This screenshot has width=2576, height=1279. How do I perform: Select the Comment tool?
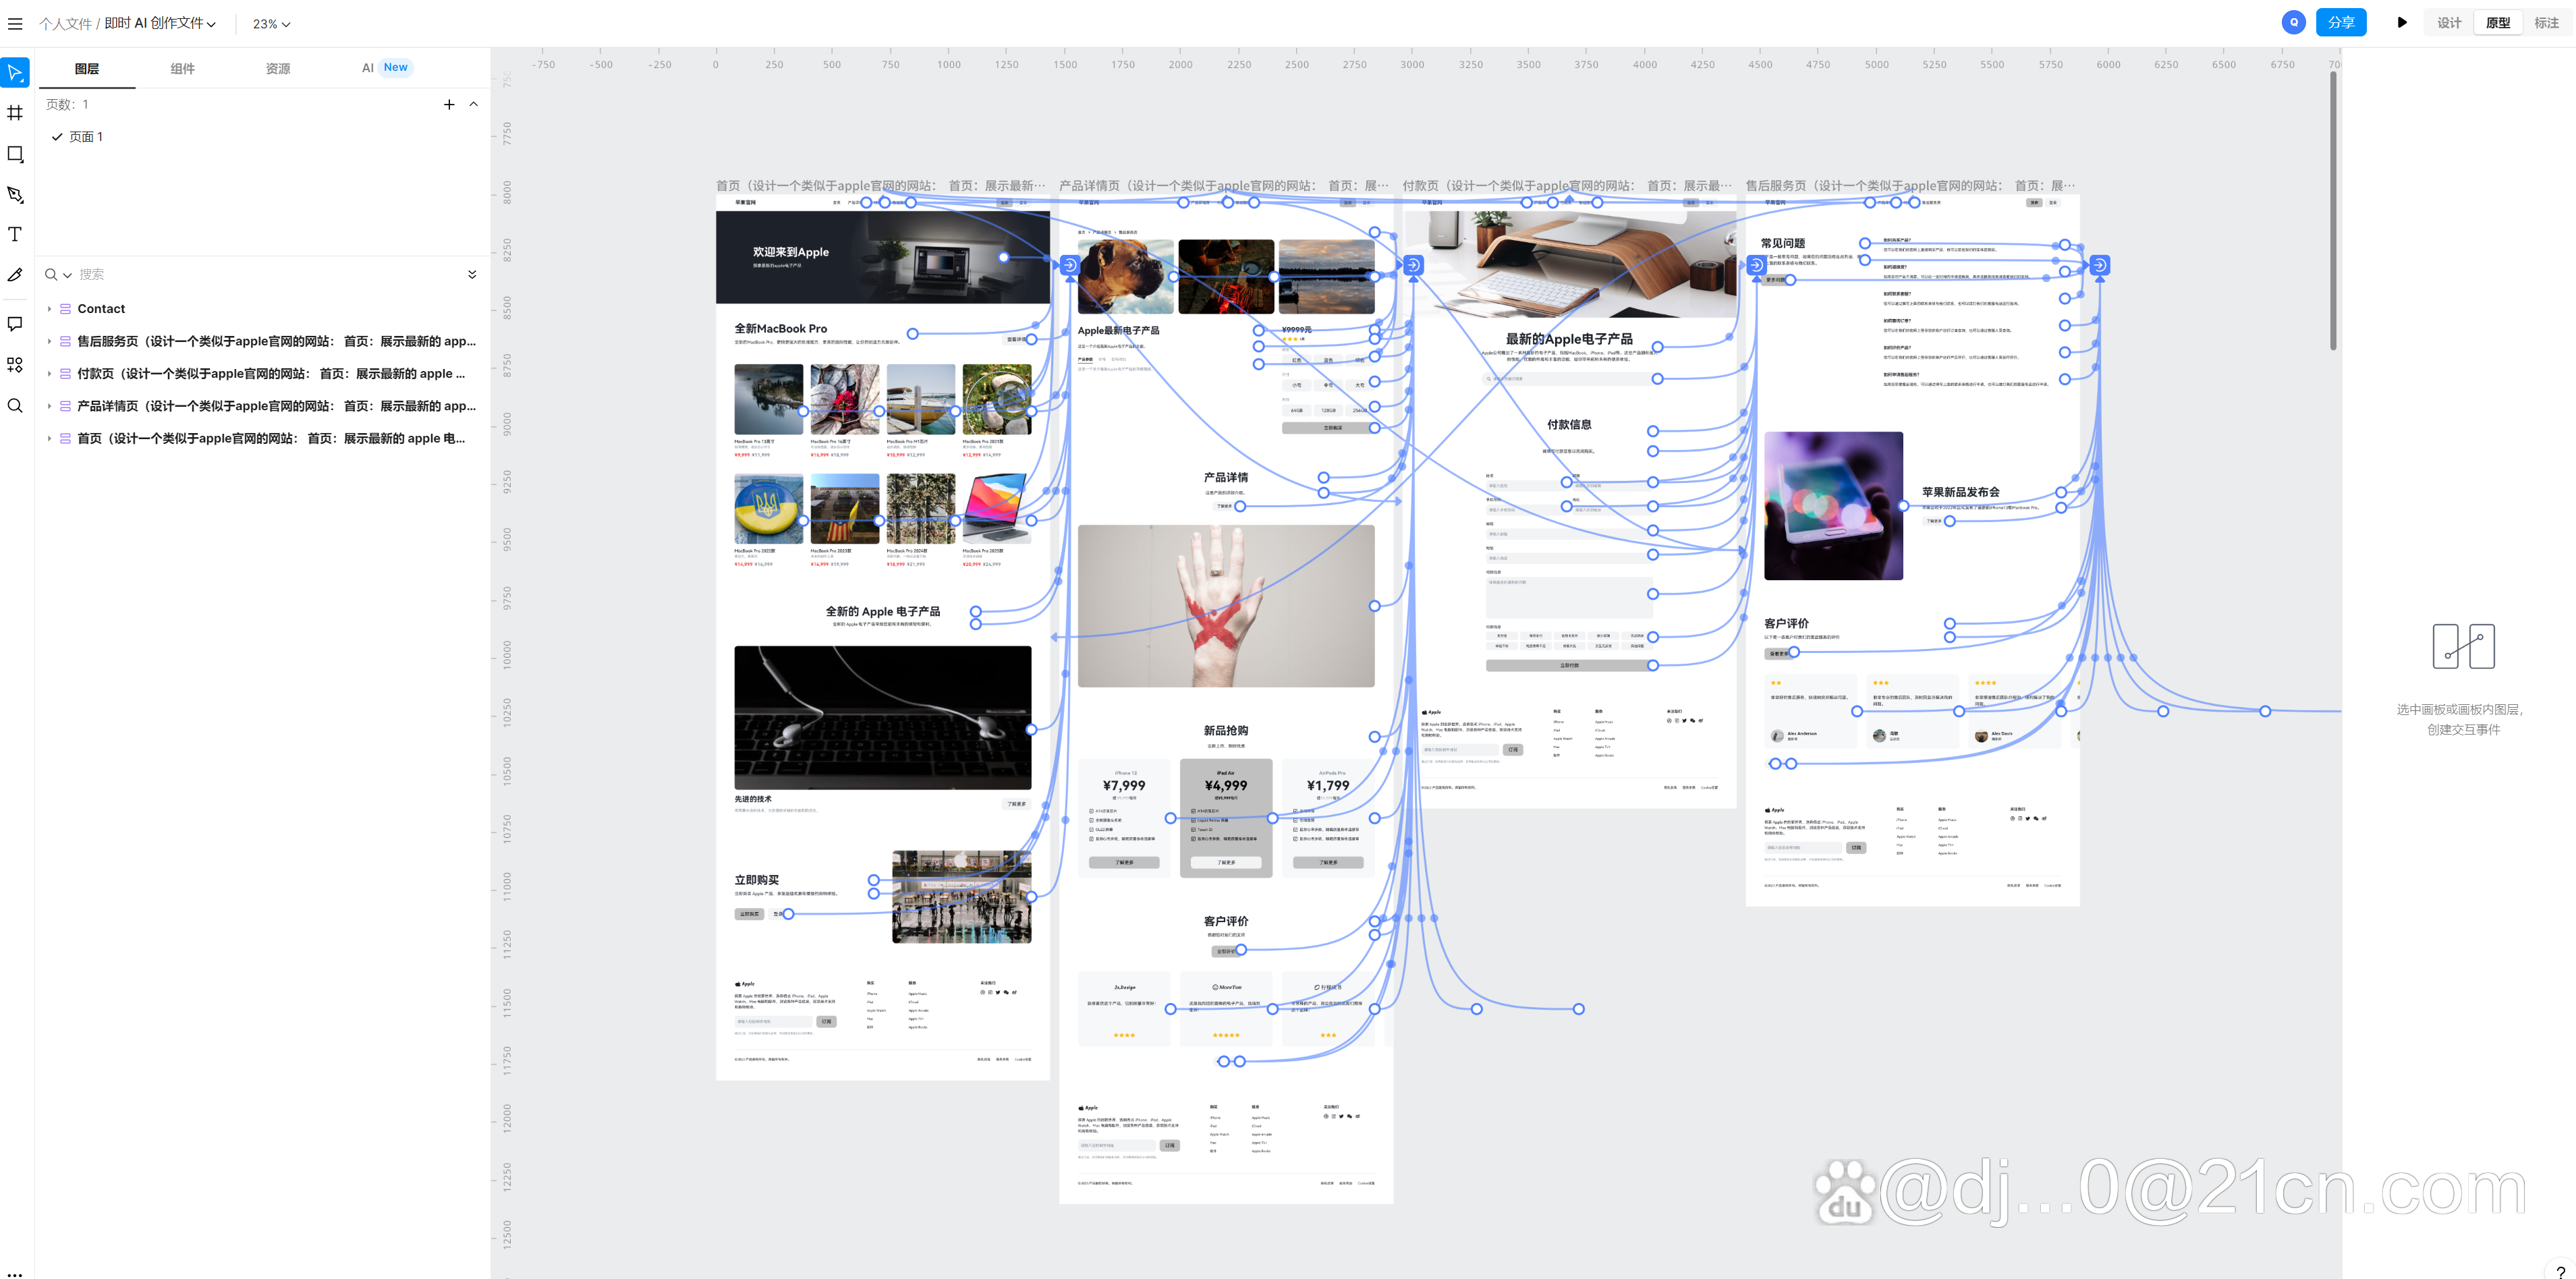tap(15, 324)
